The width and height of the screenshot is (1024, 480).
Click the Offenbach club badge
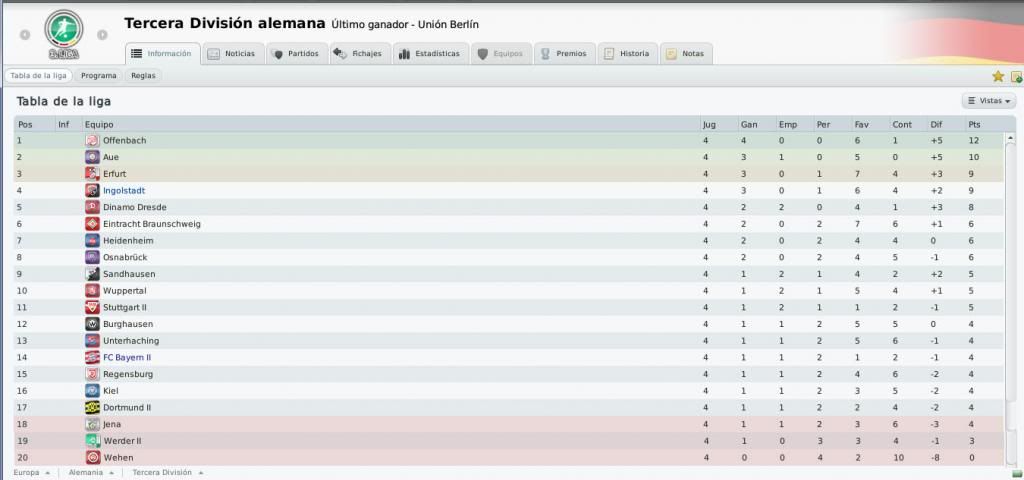click(92, 140)
